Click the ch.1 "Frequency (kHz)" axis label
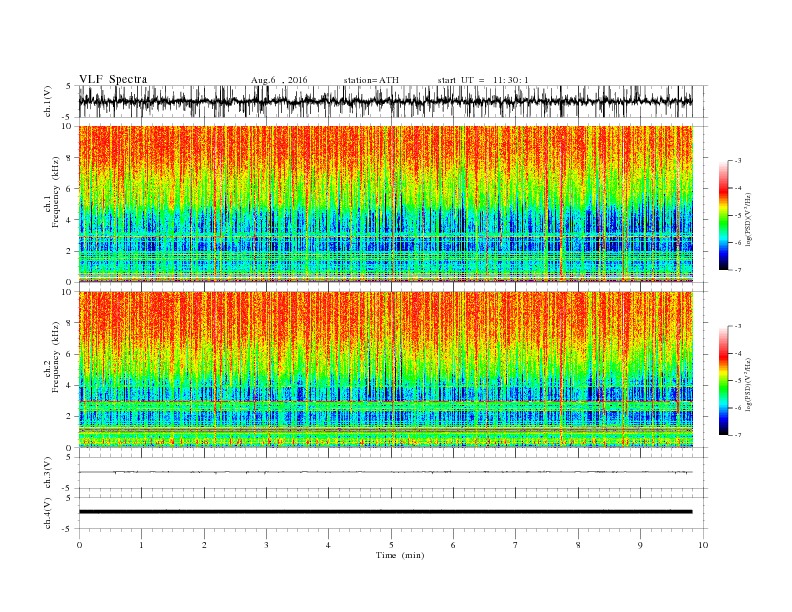This screenshot has width=792, height=612. [56, 192]
